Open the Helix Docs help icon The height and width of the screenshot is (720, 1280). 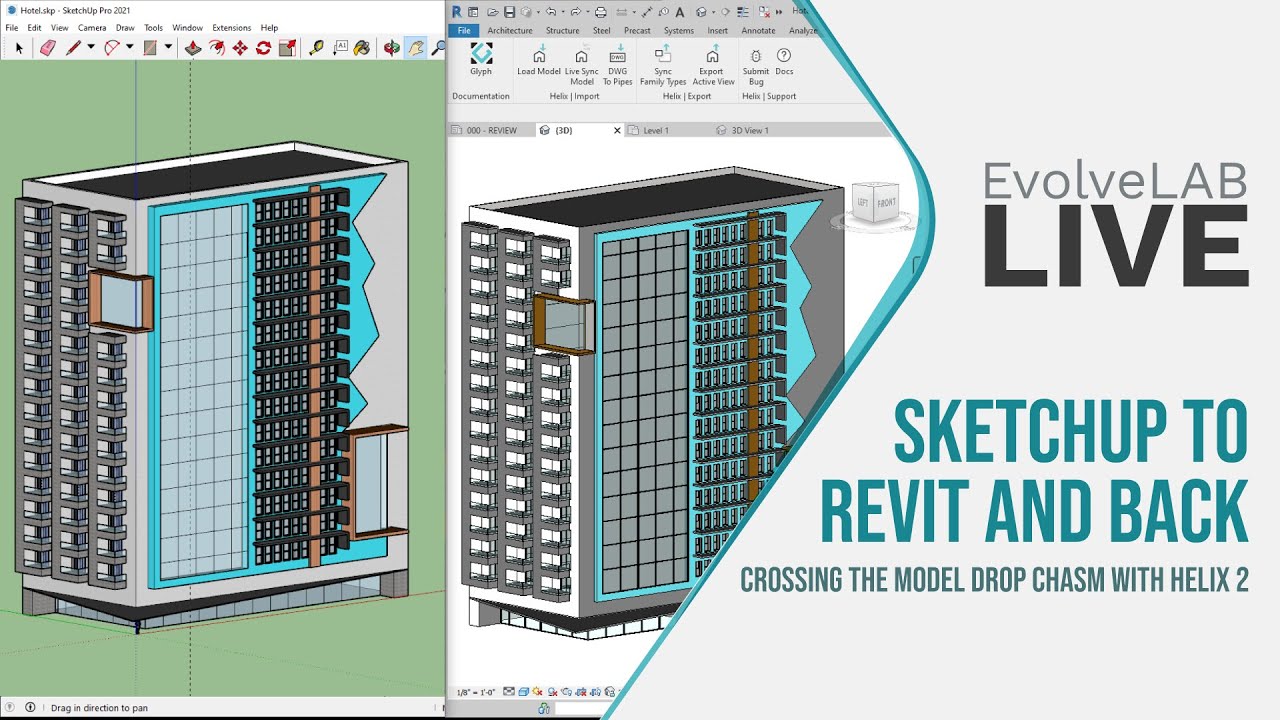click(x=784, y=60)
